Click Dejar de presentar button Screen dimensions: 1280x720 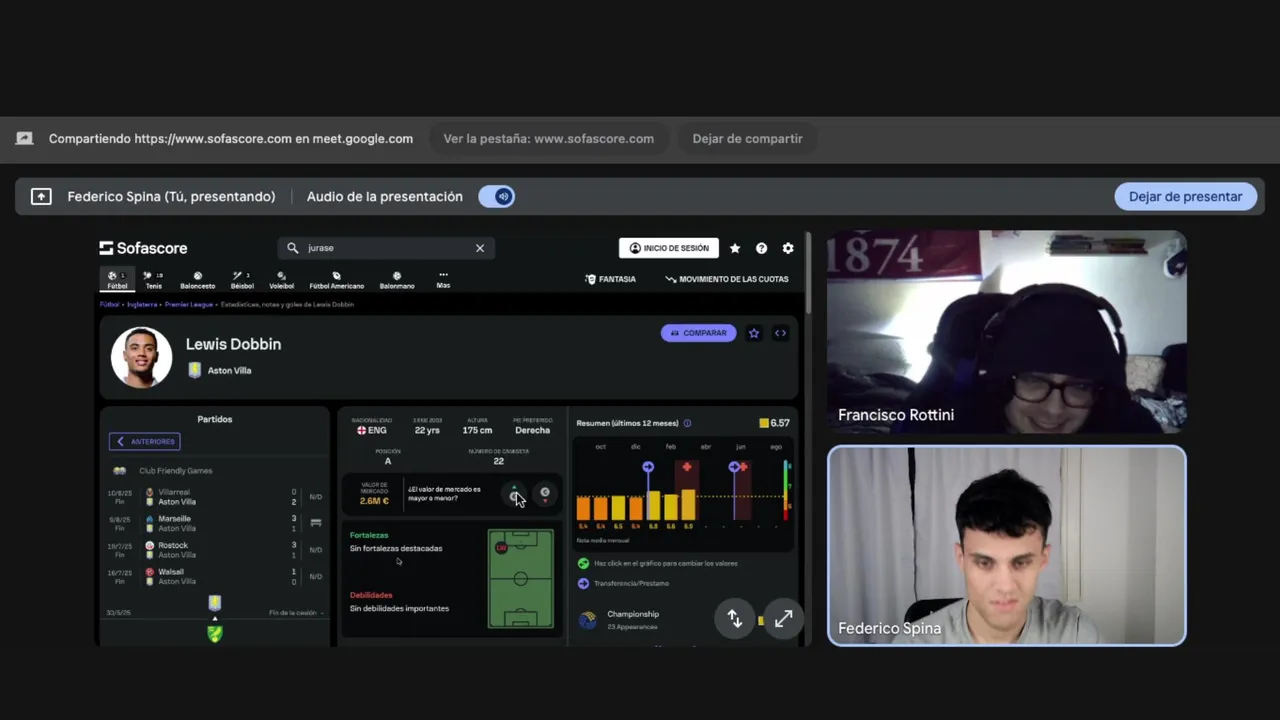[1185, 197]
